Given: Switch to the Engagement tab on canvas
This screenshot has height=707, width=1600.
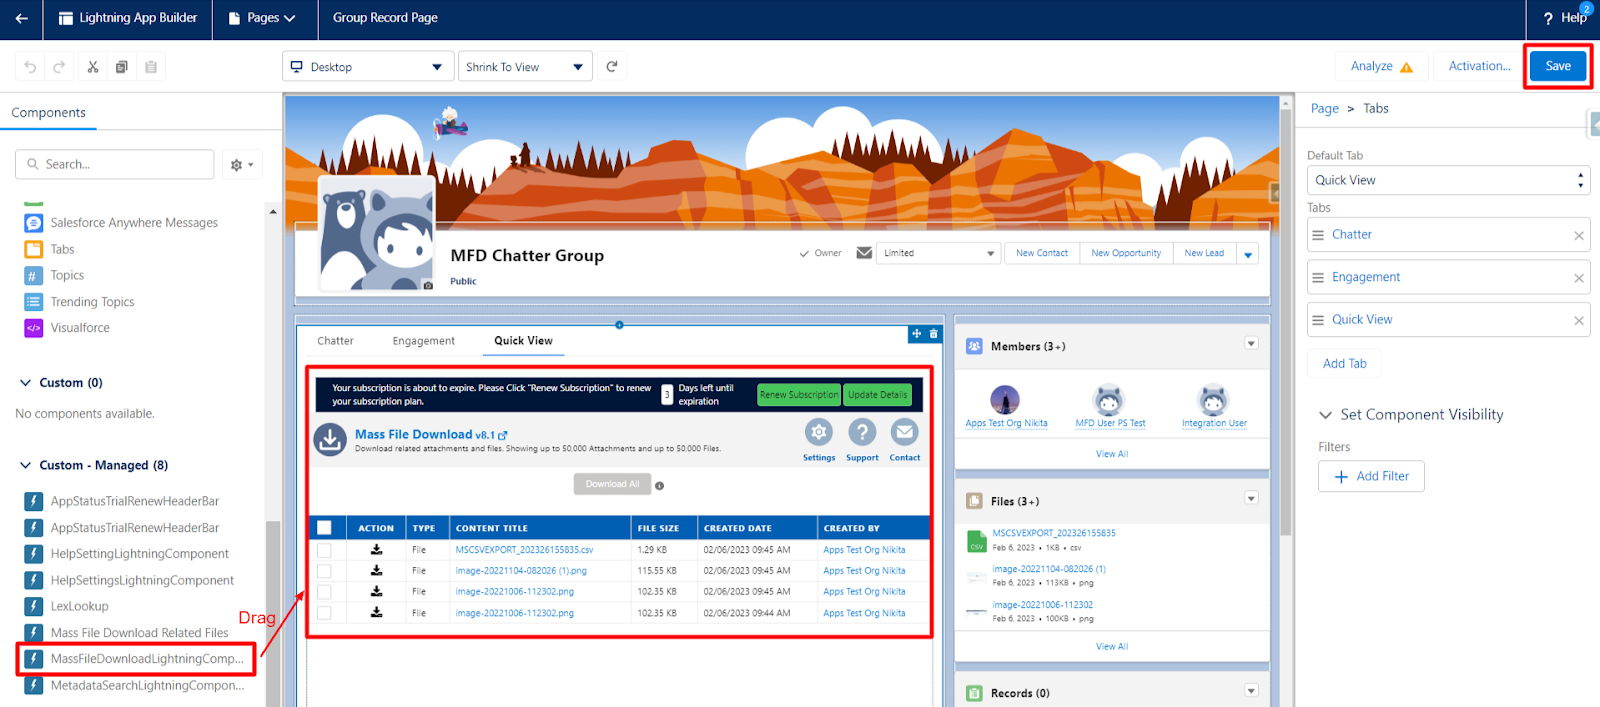Looking at the screenshot, I should (x=423, y=341).
